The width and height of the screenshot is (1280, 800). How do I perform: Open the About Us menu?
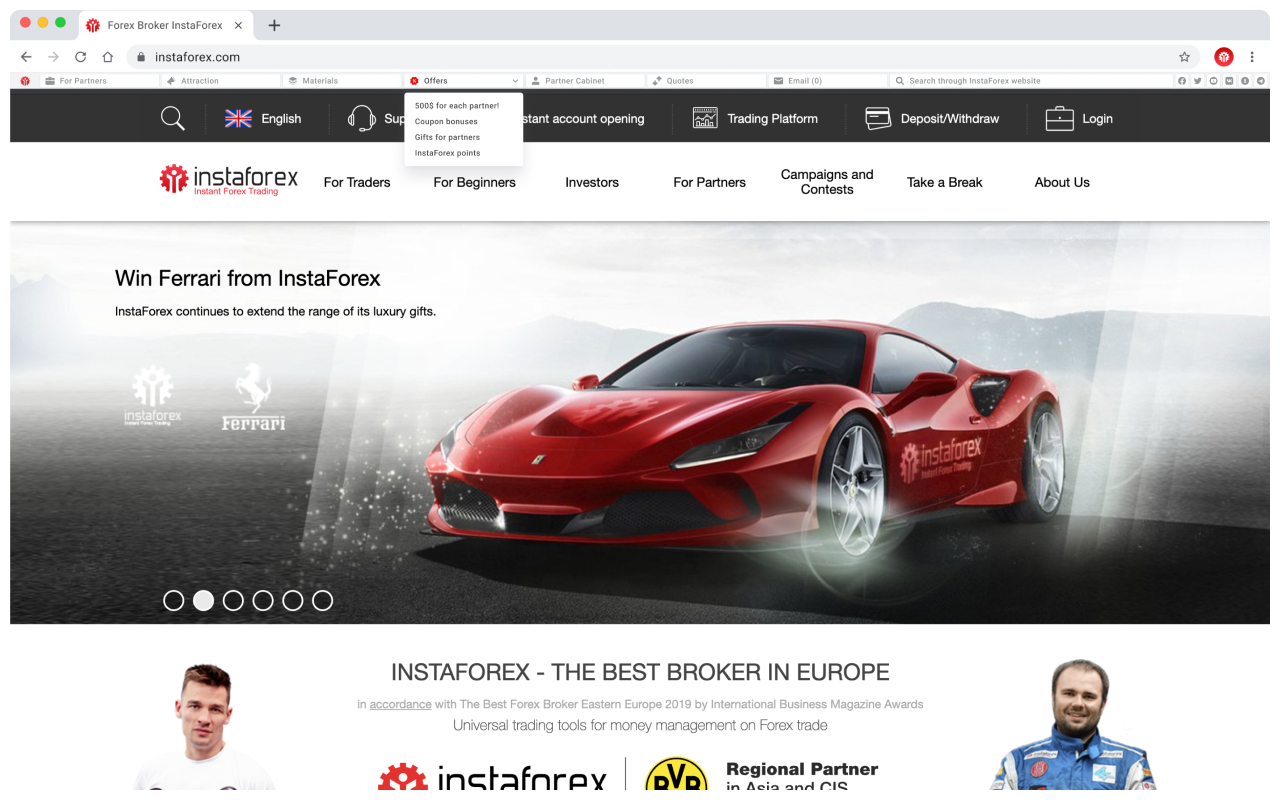pyautogui.click(x=1062, y=182)
